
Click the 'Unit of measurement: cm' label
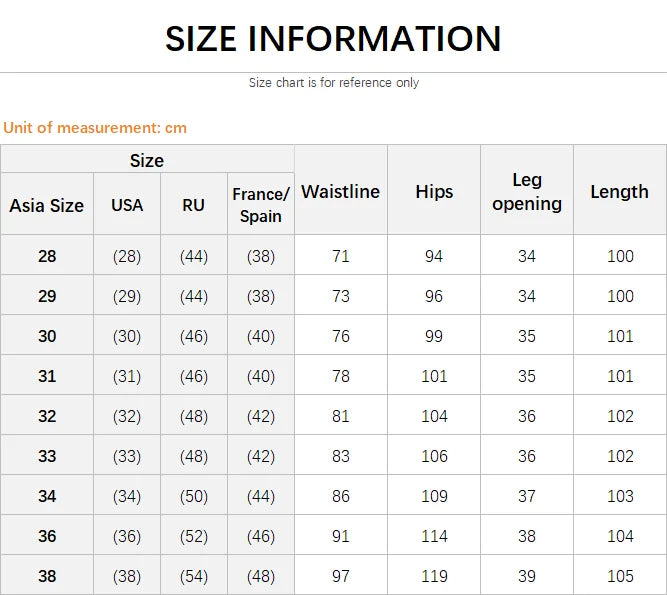point(95,127)
